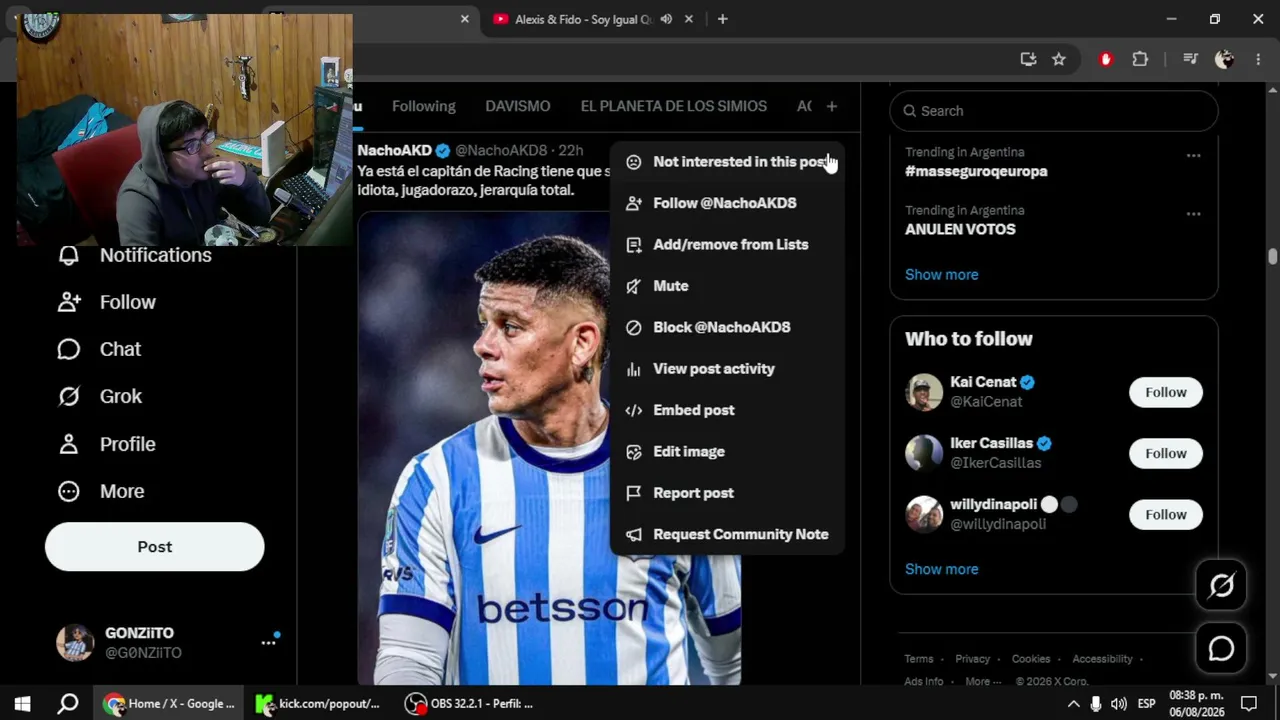This screenshot has height=720, width=1280.
Task: Open the #masseguroqeuropa trending topic
Action: (976, 171)
